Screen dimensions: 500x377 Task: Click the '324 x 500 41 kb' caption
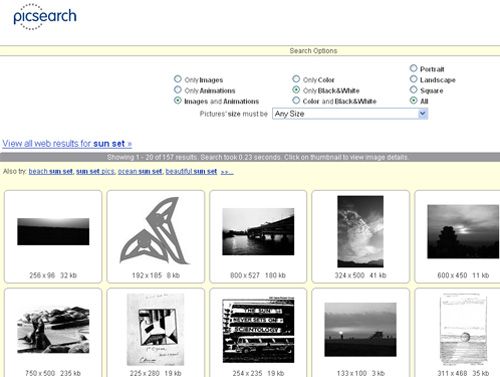tap(360, 275)
